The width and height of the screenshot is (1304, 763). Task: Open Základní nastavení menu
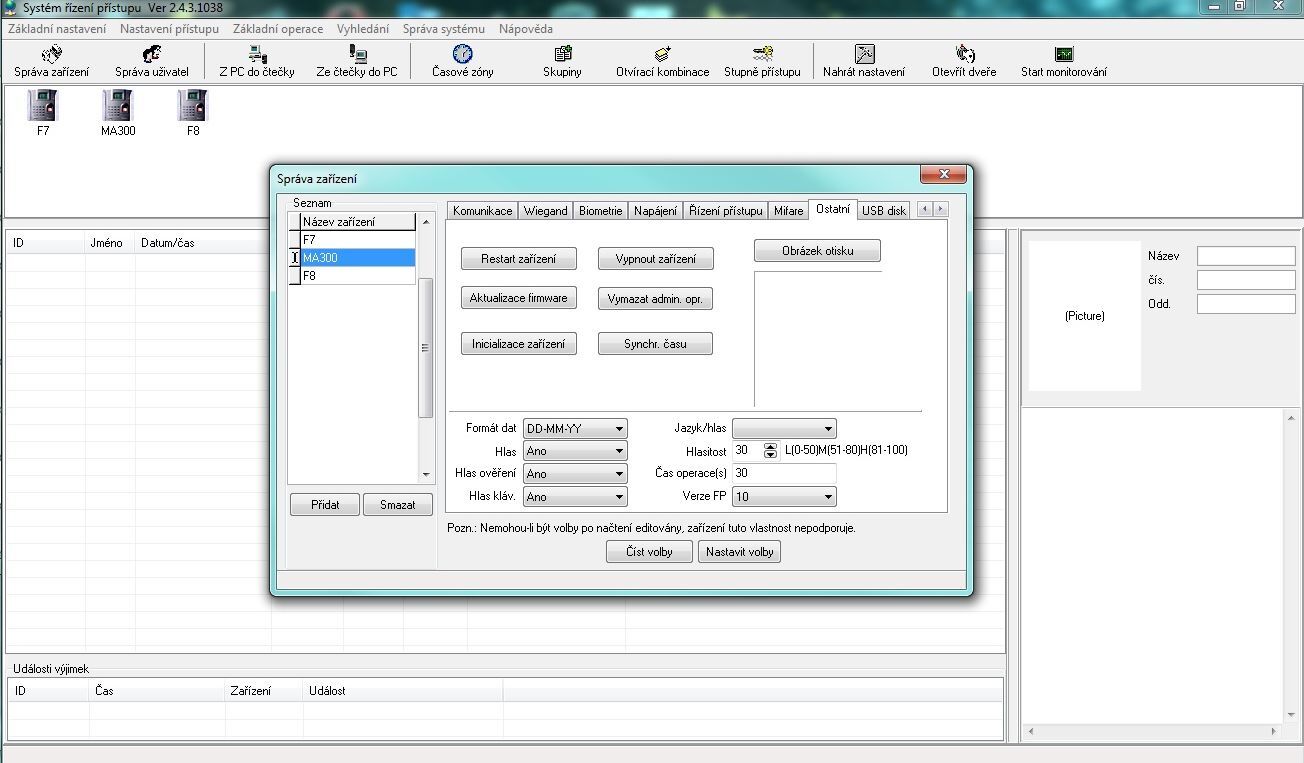pos(57,29)
